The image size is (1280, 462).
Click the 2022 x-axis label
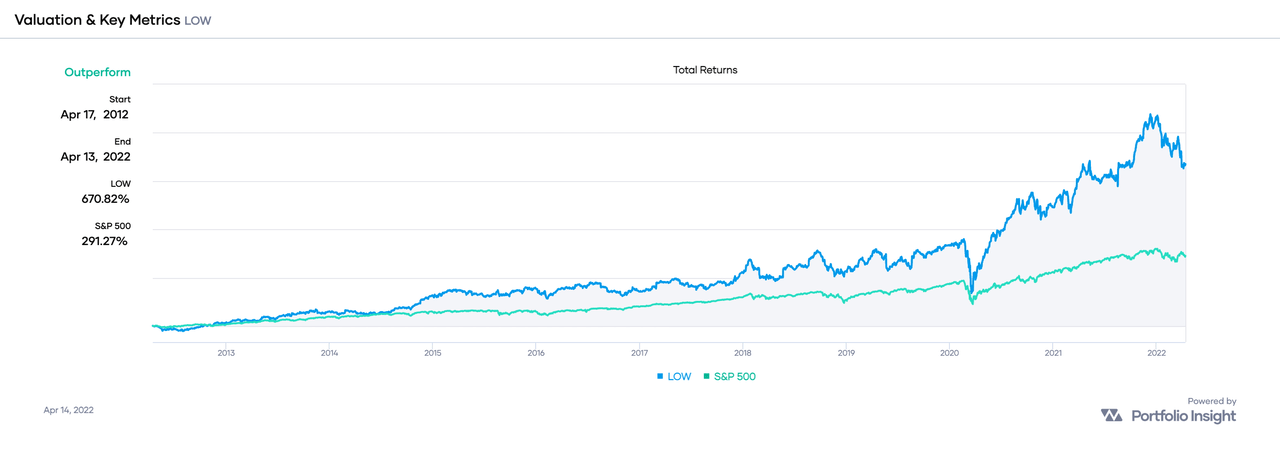[x=1156, y=353]
